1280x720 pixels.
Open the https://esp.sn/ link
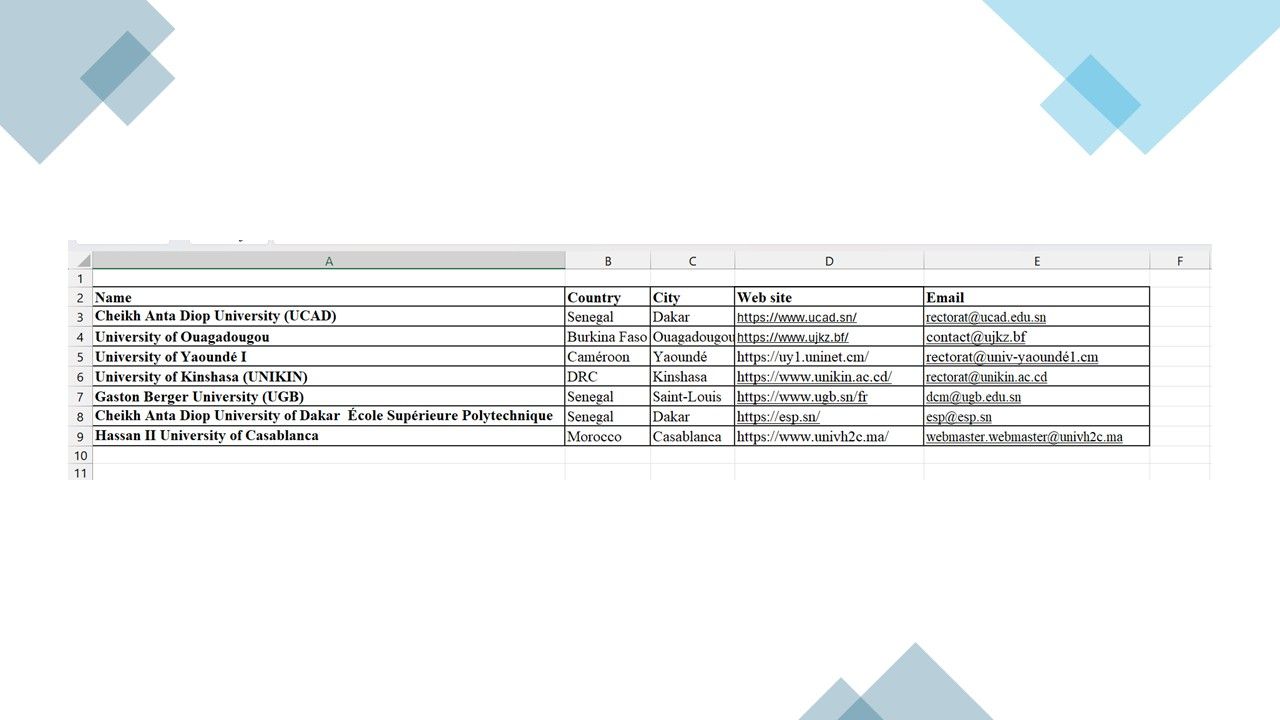[x=778, y=417]
